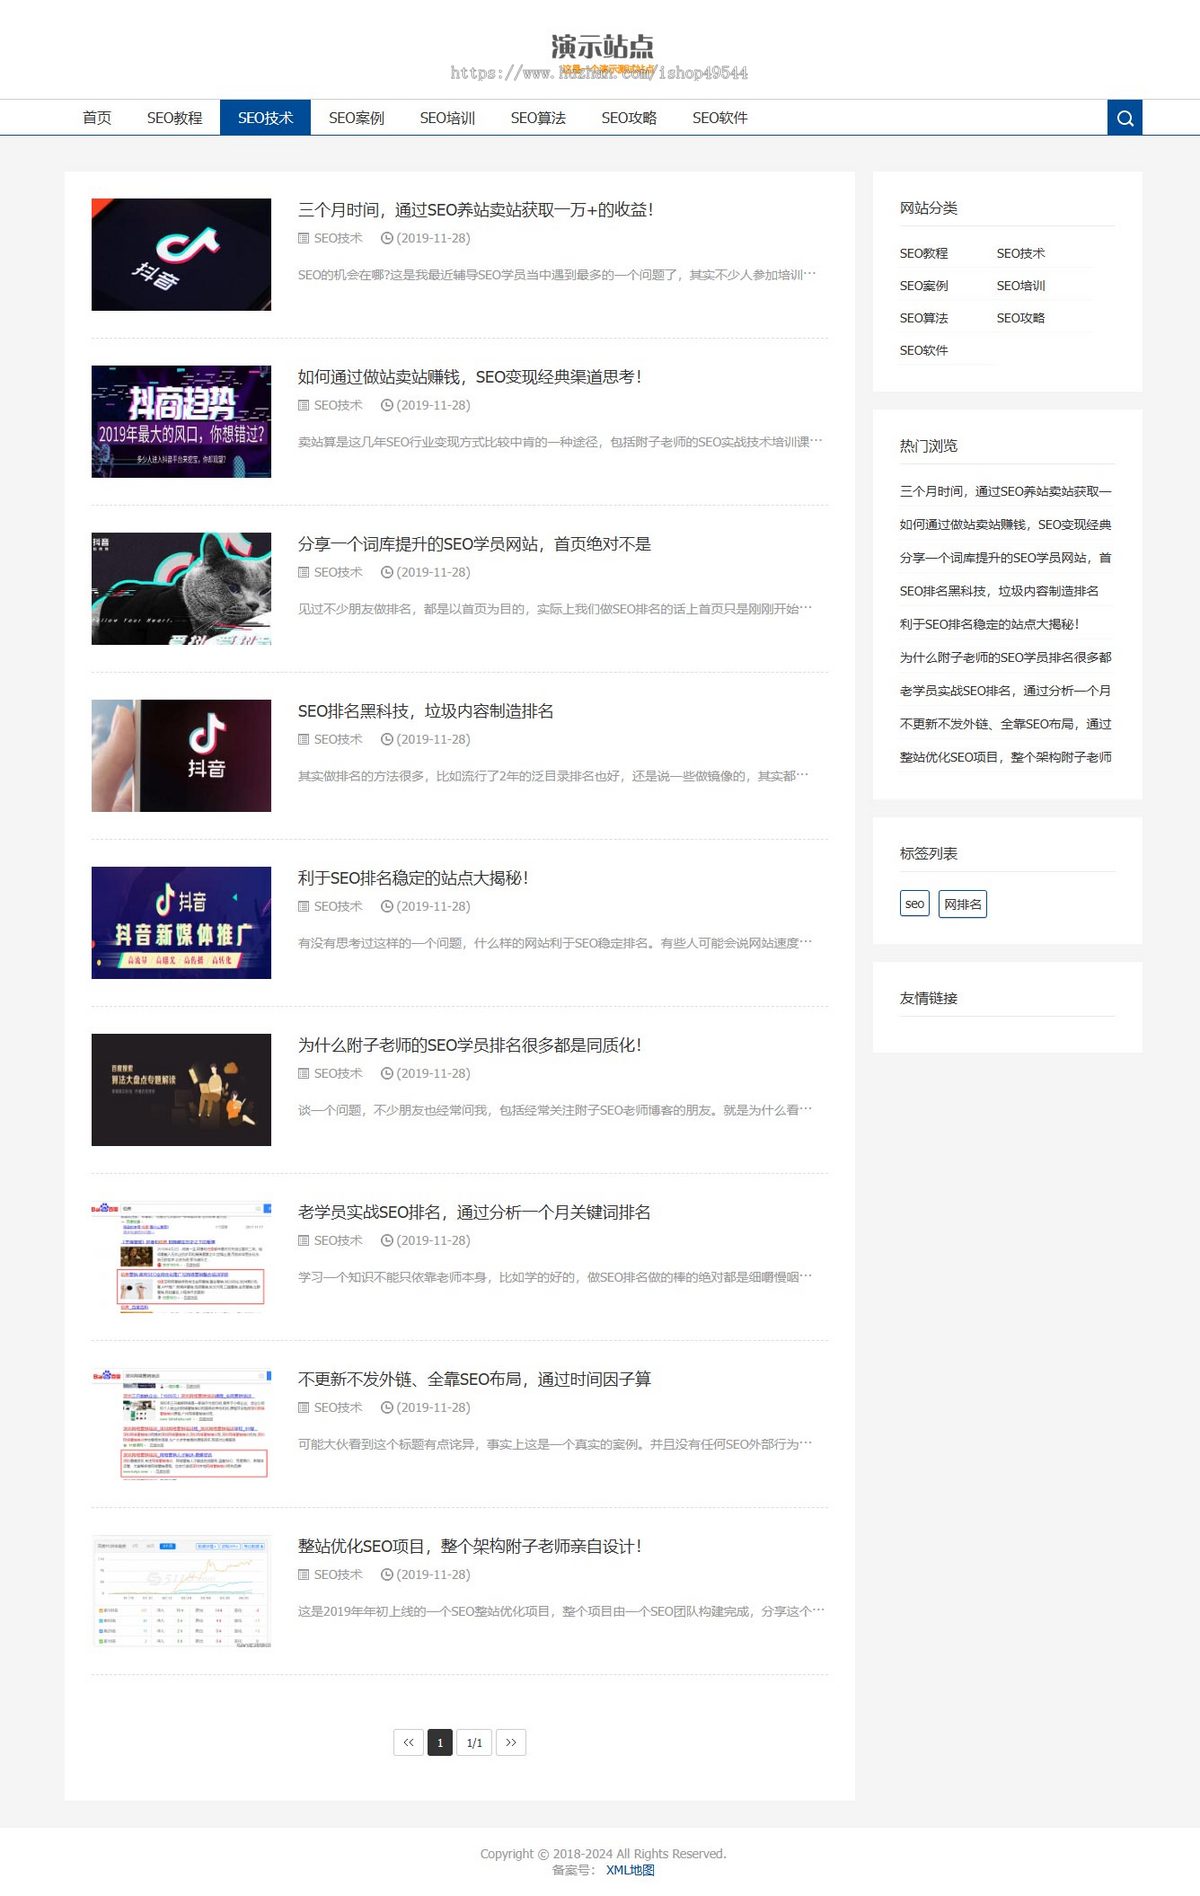Open SEO软件 in the navigation menu
The image size is (1200, 1896).
(x=720, y=118)
